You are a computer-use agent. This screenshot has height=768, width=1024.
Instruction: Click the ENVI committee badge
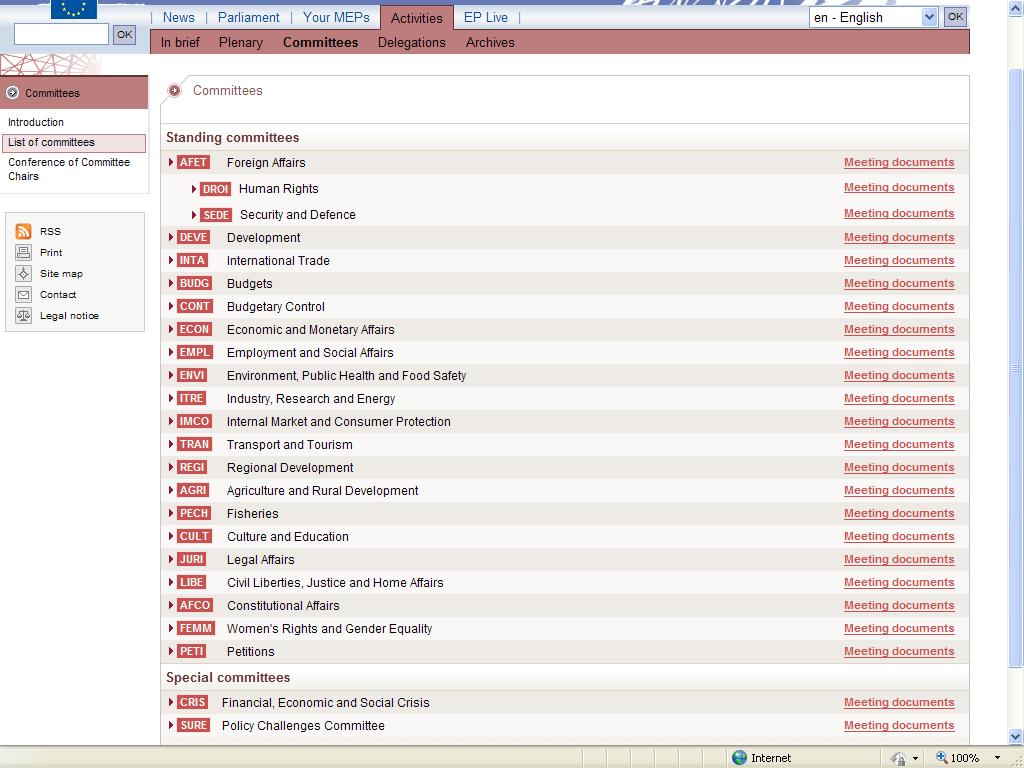pos(192,376)
